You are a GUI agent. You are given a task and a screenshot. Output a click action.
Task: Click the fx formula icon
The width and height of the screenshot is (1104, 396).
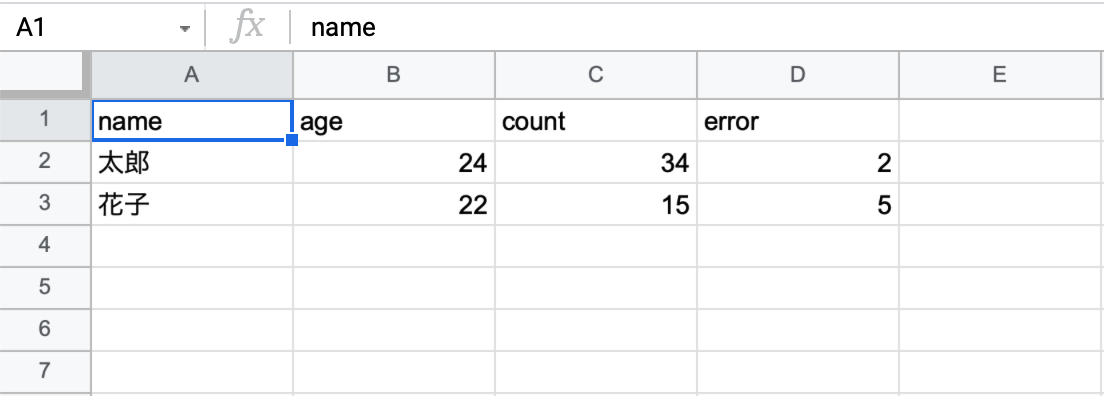248,27
